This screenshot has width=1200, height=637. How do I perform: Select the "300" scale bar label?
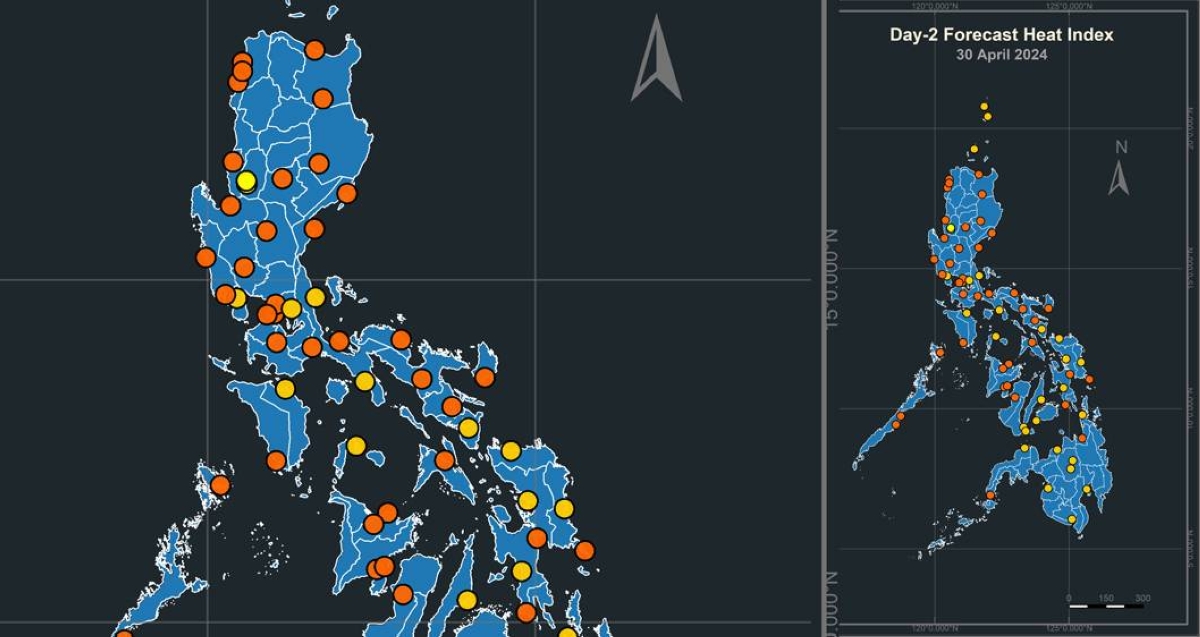[1142, 598]
